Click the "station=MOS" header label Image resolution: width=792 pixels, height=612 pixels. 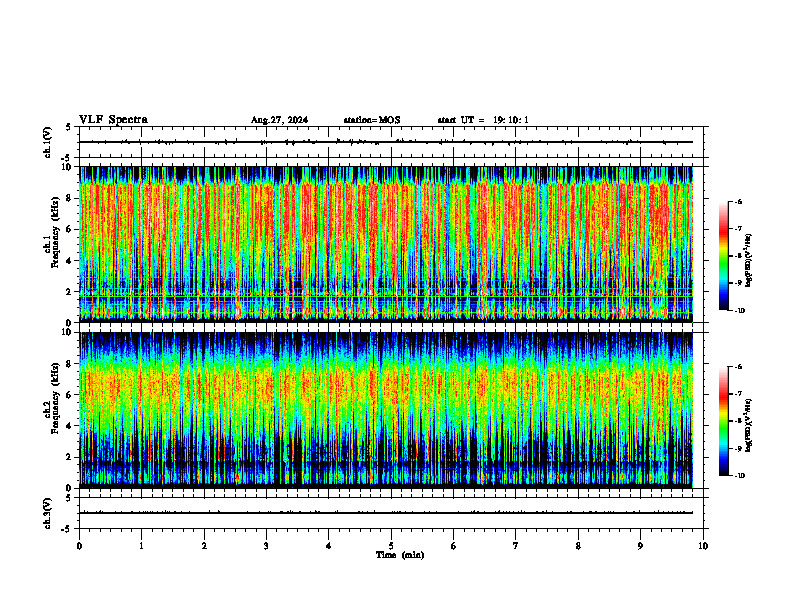pyautogui.click(x=372, y=120)
